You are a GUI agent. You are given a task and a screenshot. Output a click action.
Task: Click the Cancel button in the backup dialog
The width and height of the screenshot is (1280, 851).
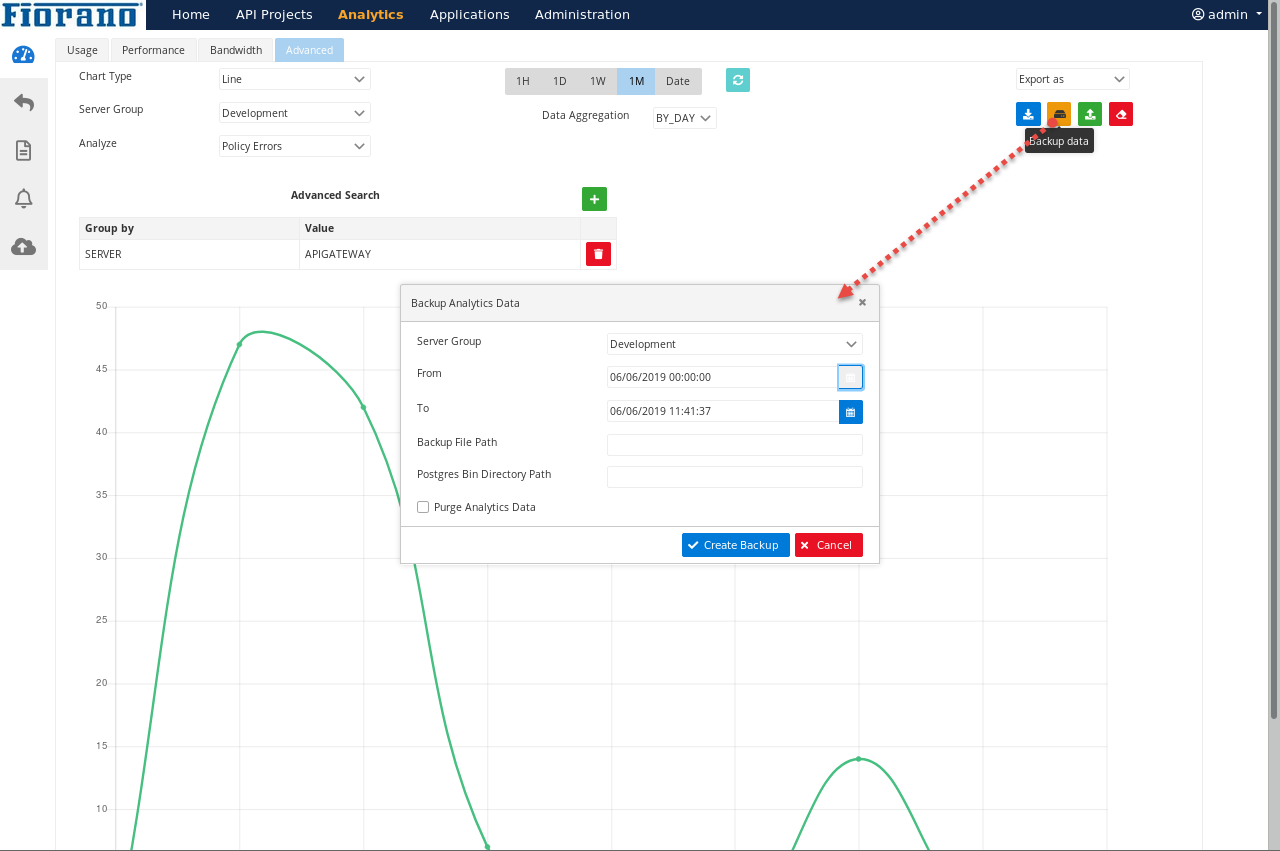[x=829, y=545]
